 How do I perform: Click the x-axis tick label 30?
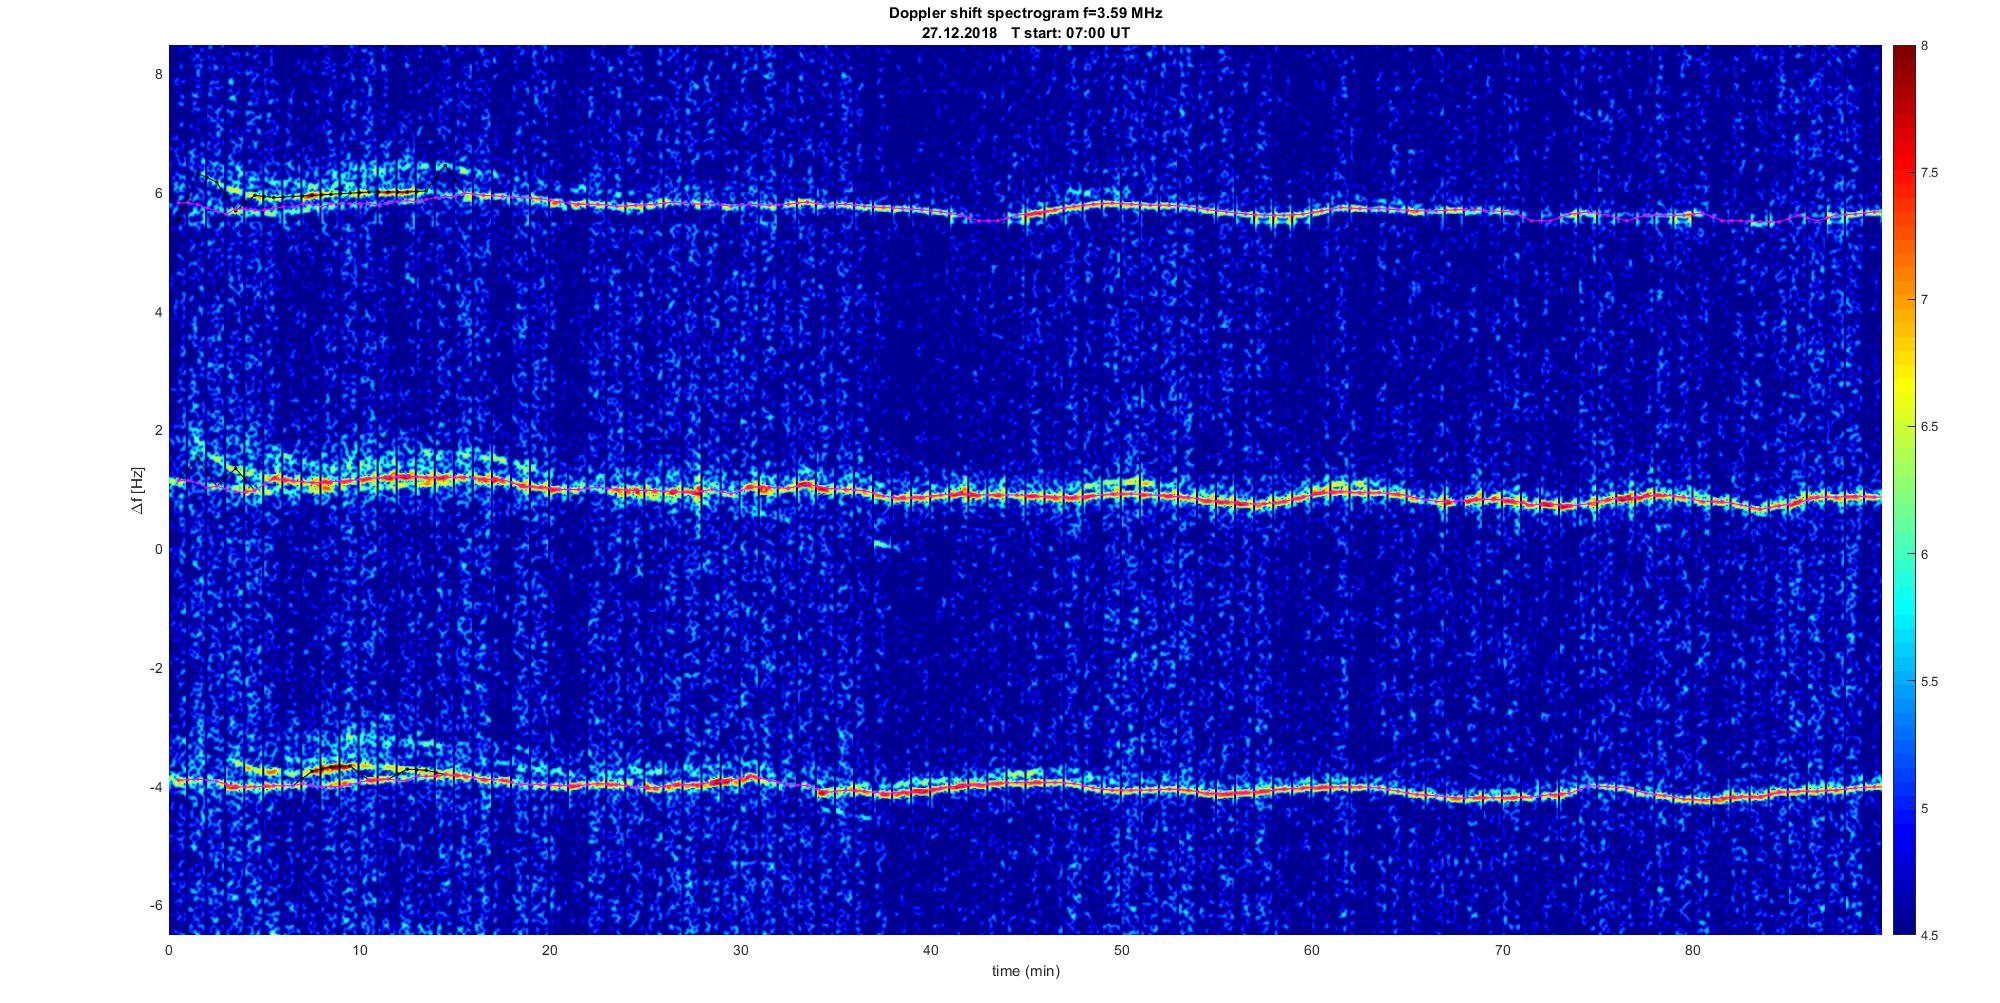point(740,950)
